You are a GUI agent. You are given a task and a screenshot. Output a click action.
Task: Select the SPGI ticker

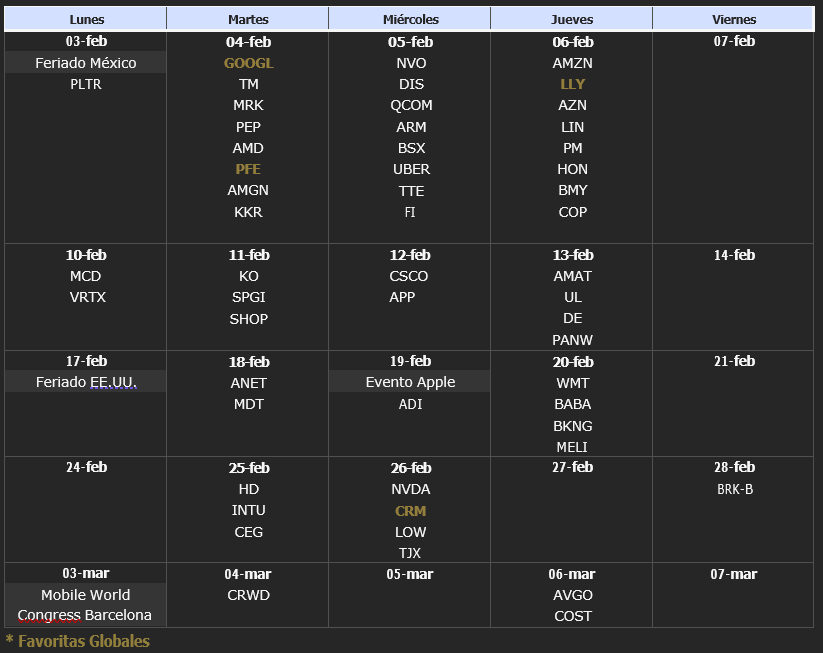248,297
